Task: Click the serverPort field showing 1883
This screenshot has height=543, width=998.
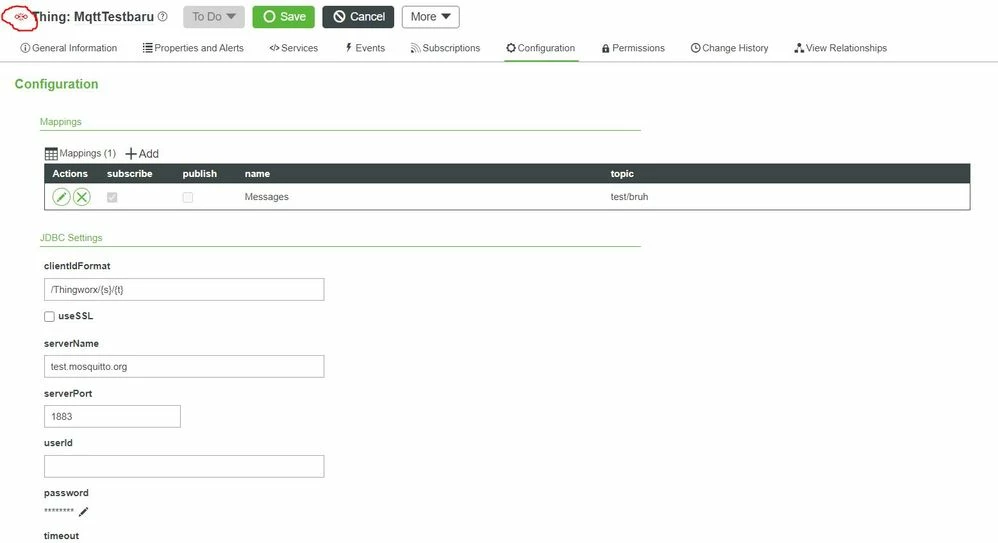Action: (112, 416)
